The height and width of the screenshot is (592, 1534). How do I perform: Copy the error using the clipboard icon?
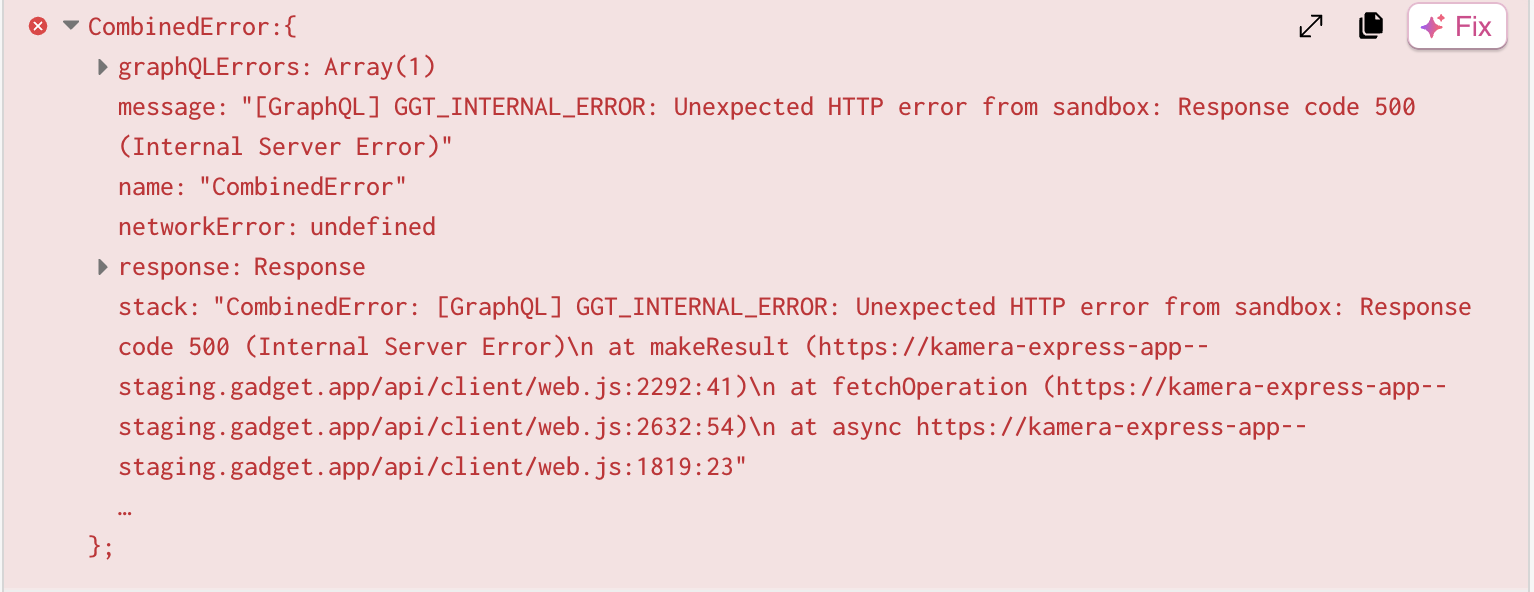pos(1370,26)
